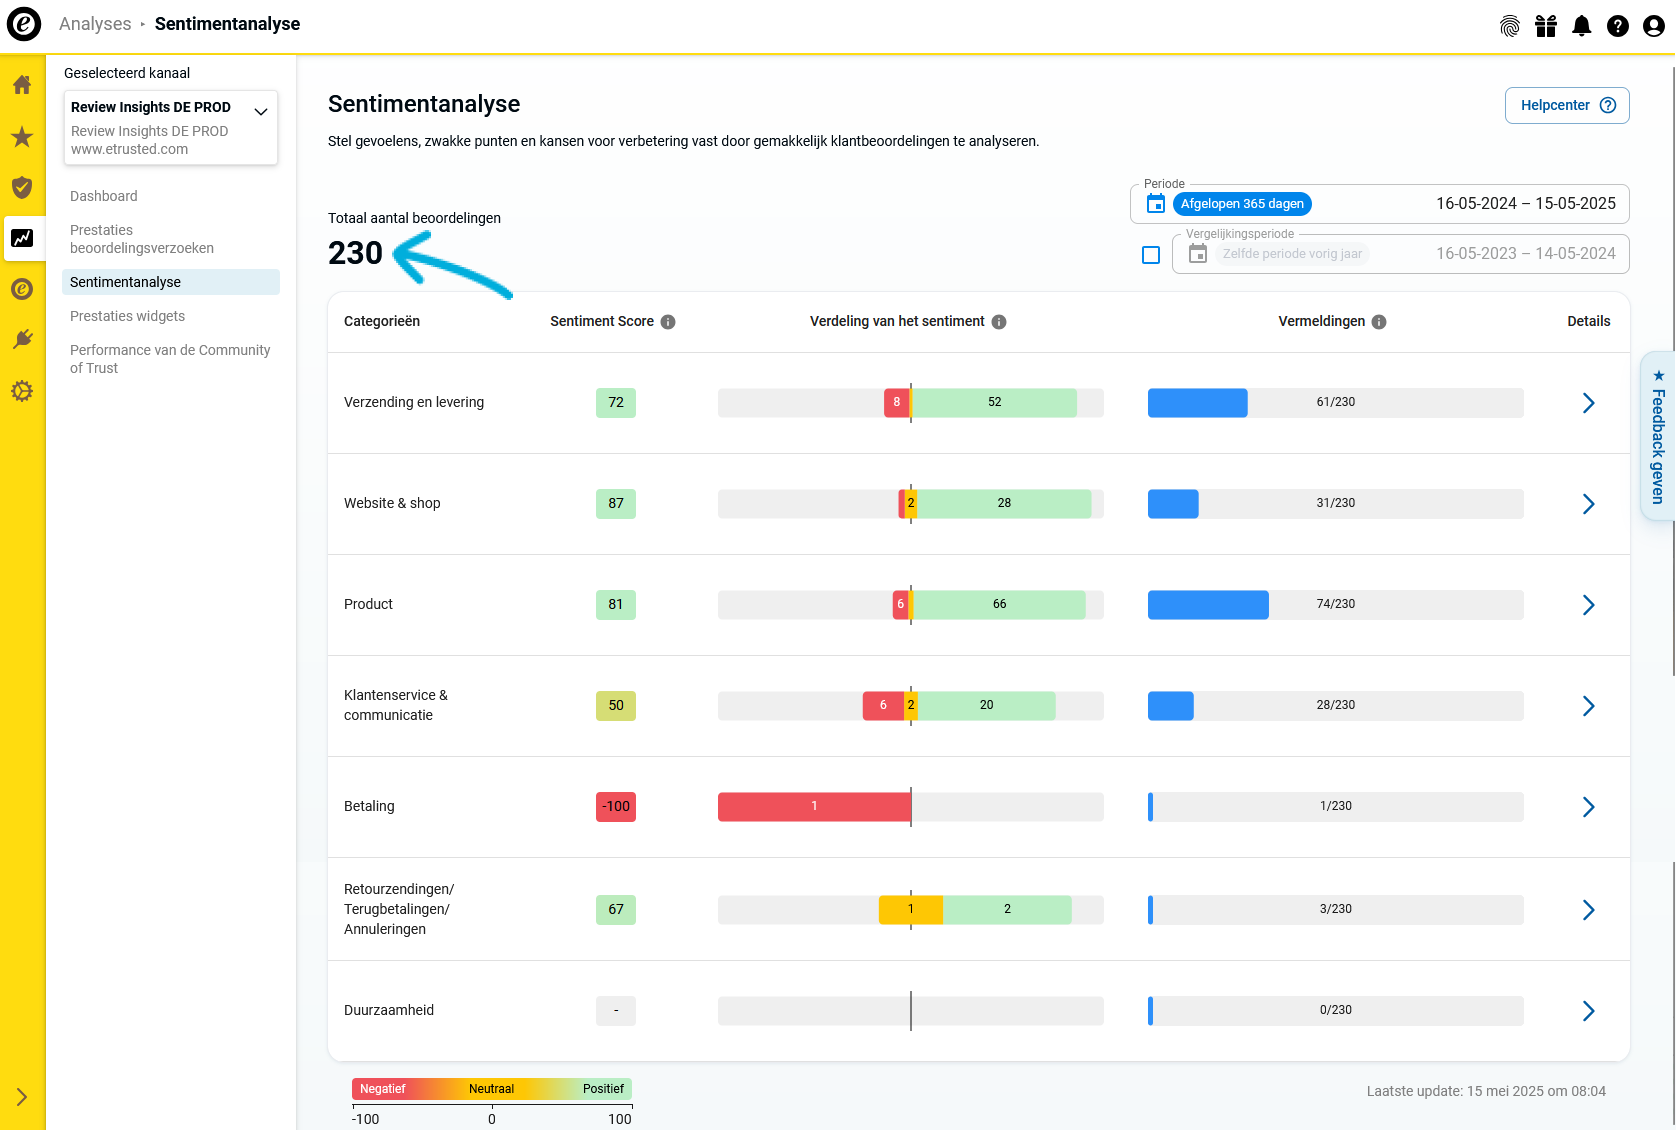
Task: Click the calendar icon in Periode field
Action: (1156, 204)
